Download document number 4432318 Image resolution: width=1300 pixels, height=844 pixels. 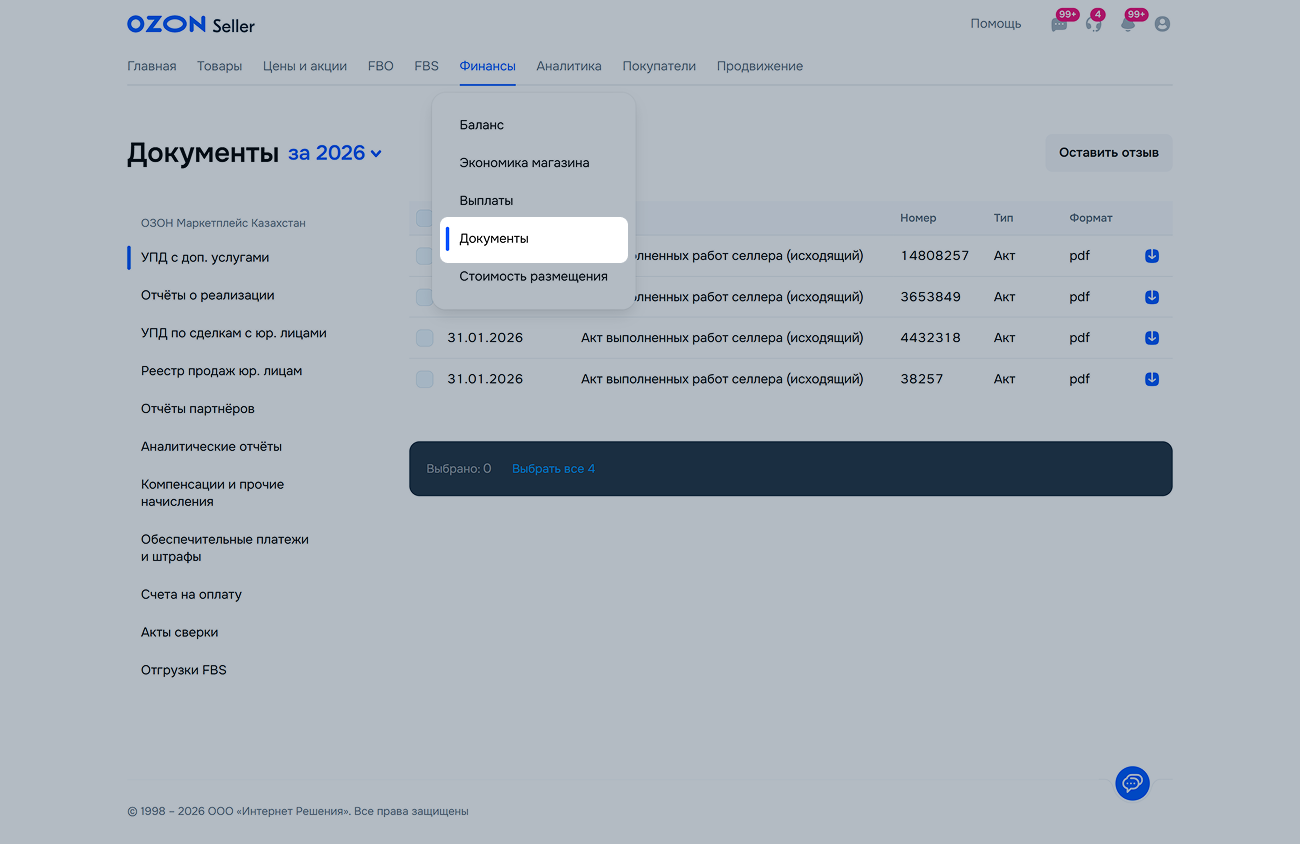(1152, 338)
